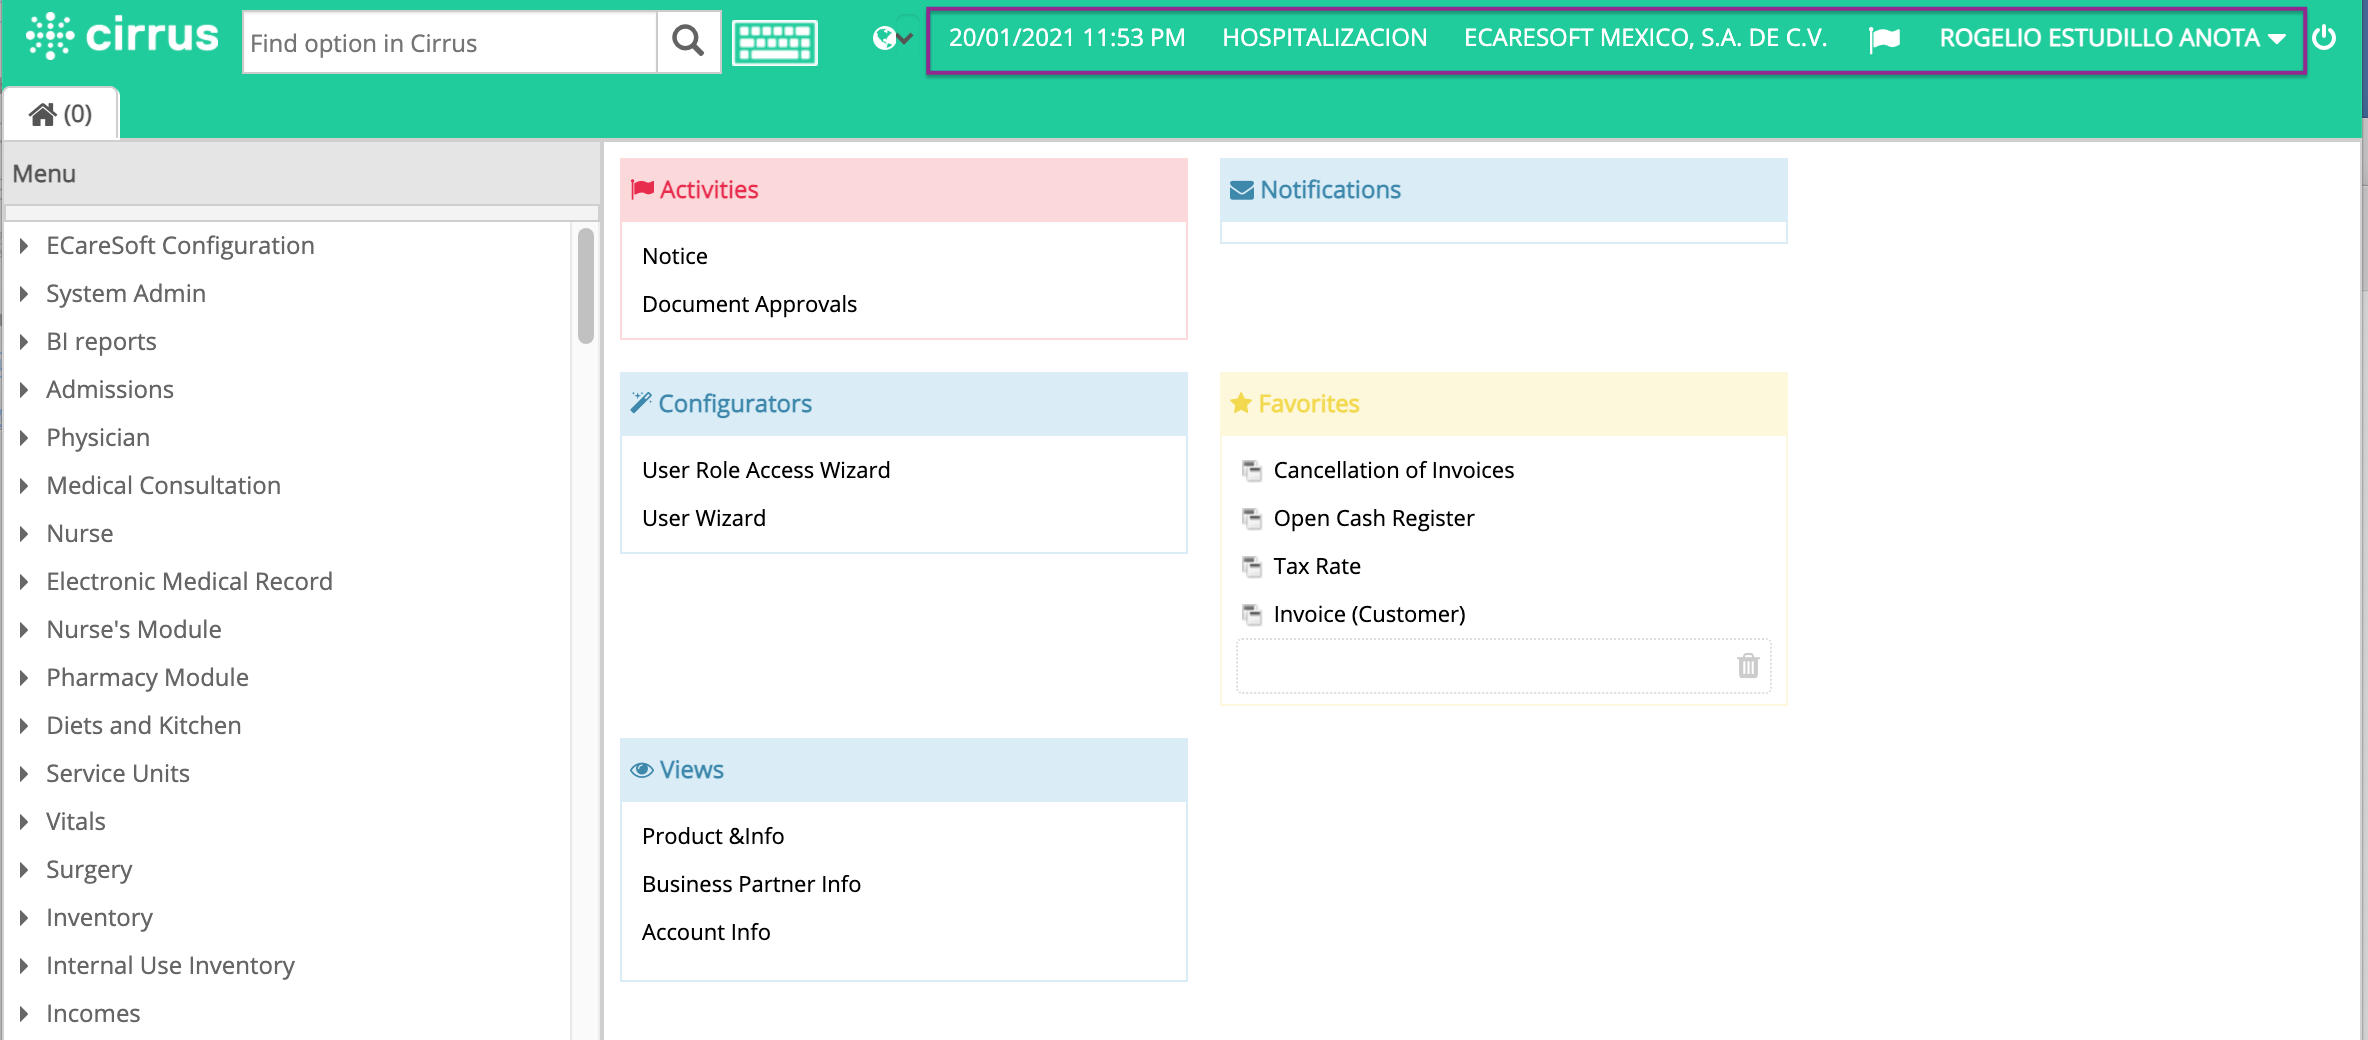Image resolution: width=2368 pixels, height=1040 pixels.
Task: Open Inventory menu item
Action: [99, 918]
